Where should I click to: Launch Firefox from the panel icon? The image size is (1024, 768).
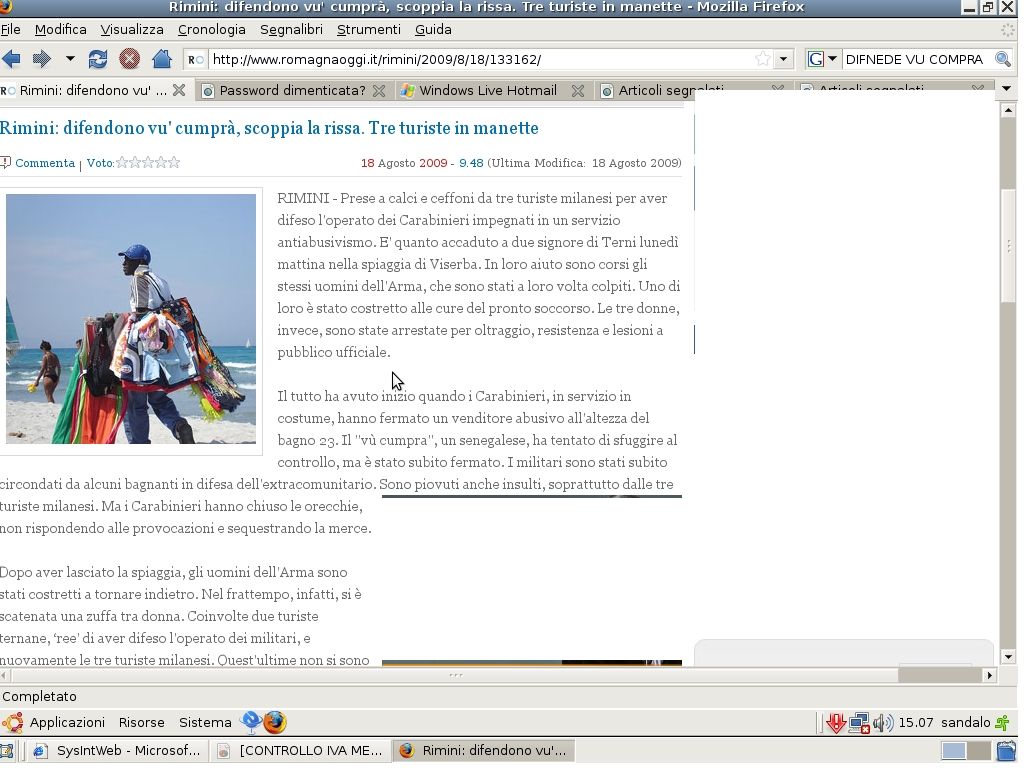coord(275,722)
